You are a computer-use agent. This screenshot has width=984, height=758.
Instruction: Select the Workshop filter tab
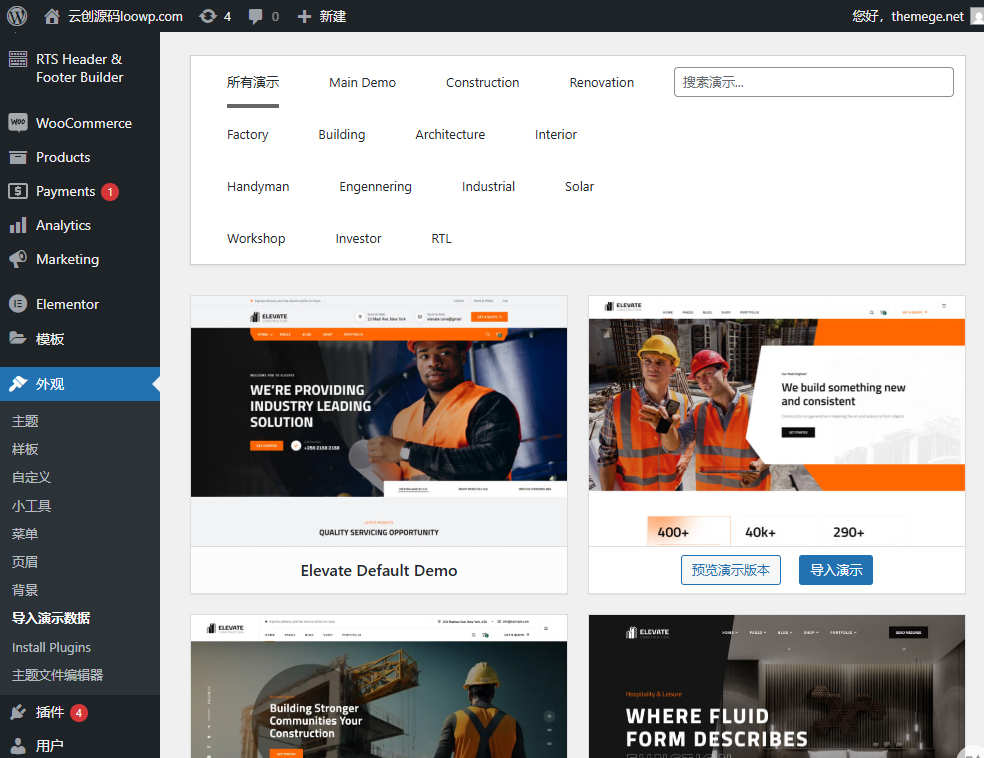click(256, 238)
